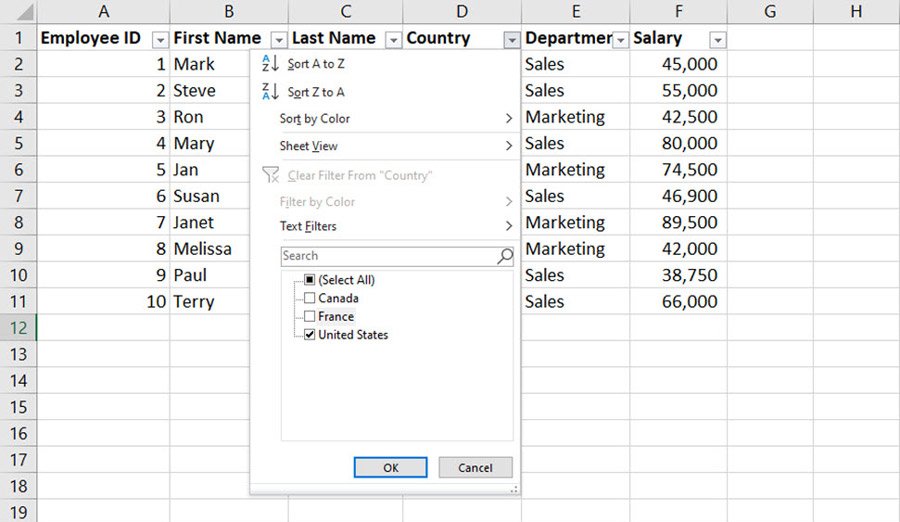Click the Clear Filter funnel icon

click(x=270, y=175)
